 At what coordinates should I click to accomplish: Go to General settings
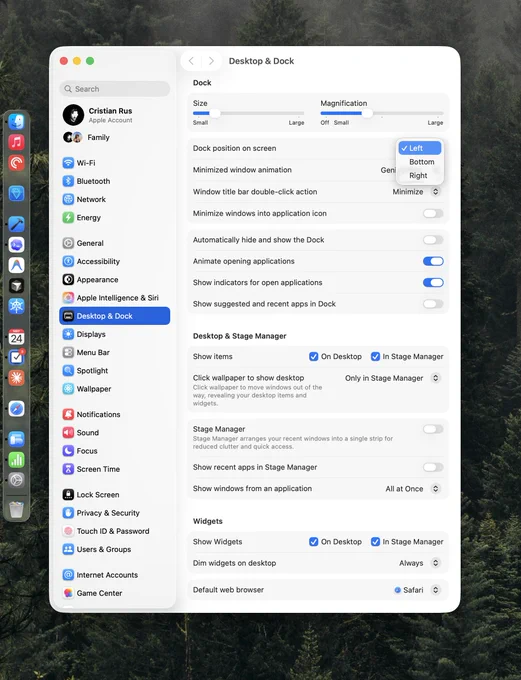click(x=115, y=243)
